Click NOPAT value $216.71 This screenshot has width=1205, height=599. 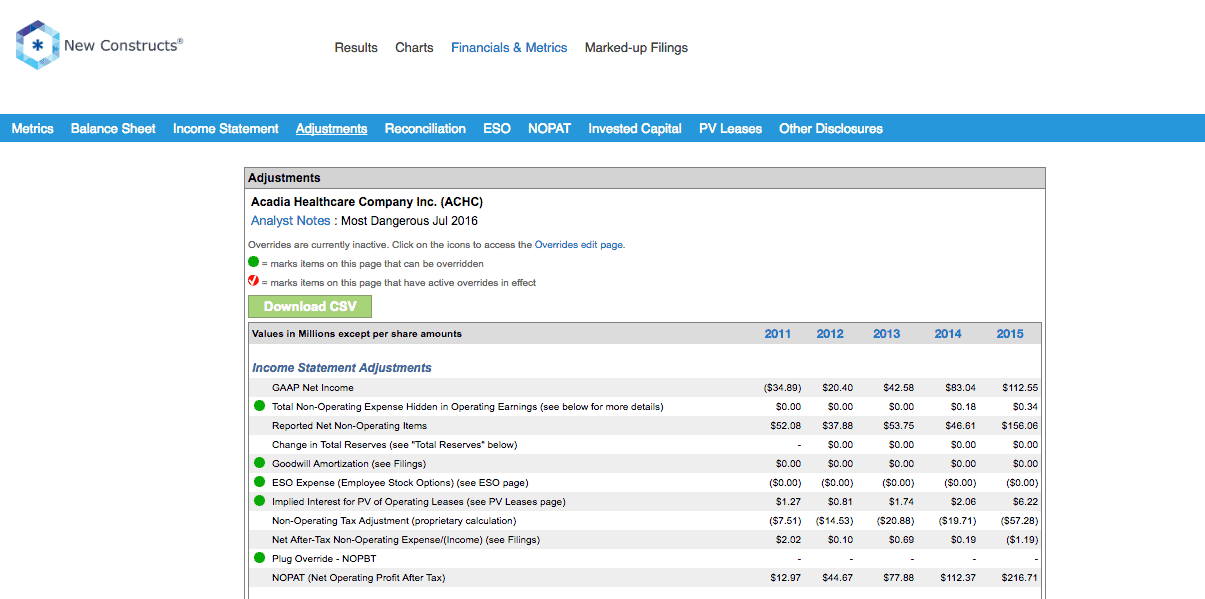[1020, 577]
